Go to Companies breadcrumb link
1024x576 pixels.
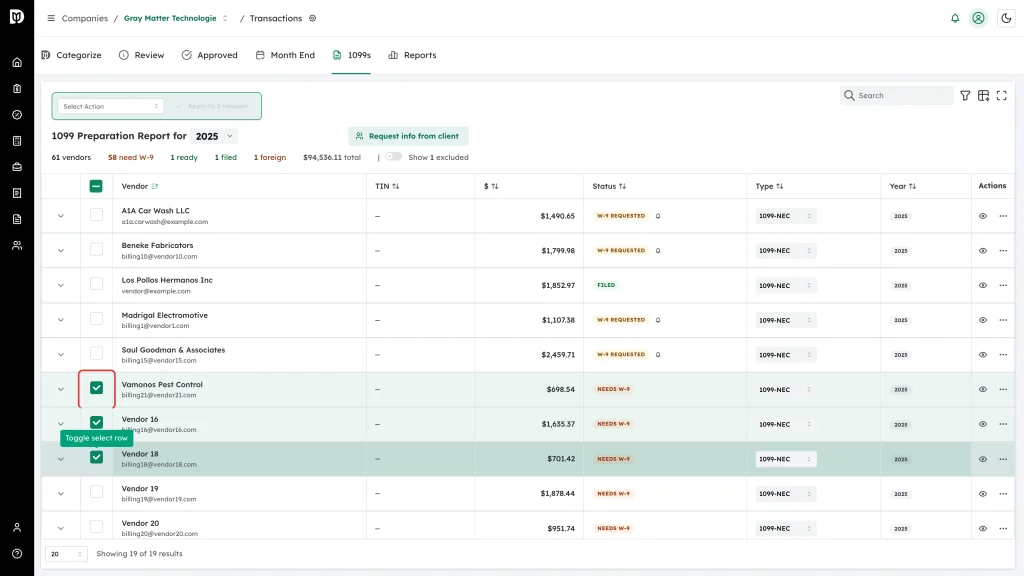[85, 18]
